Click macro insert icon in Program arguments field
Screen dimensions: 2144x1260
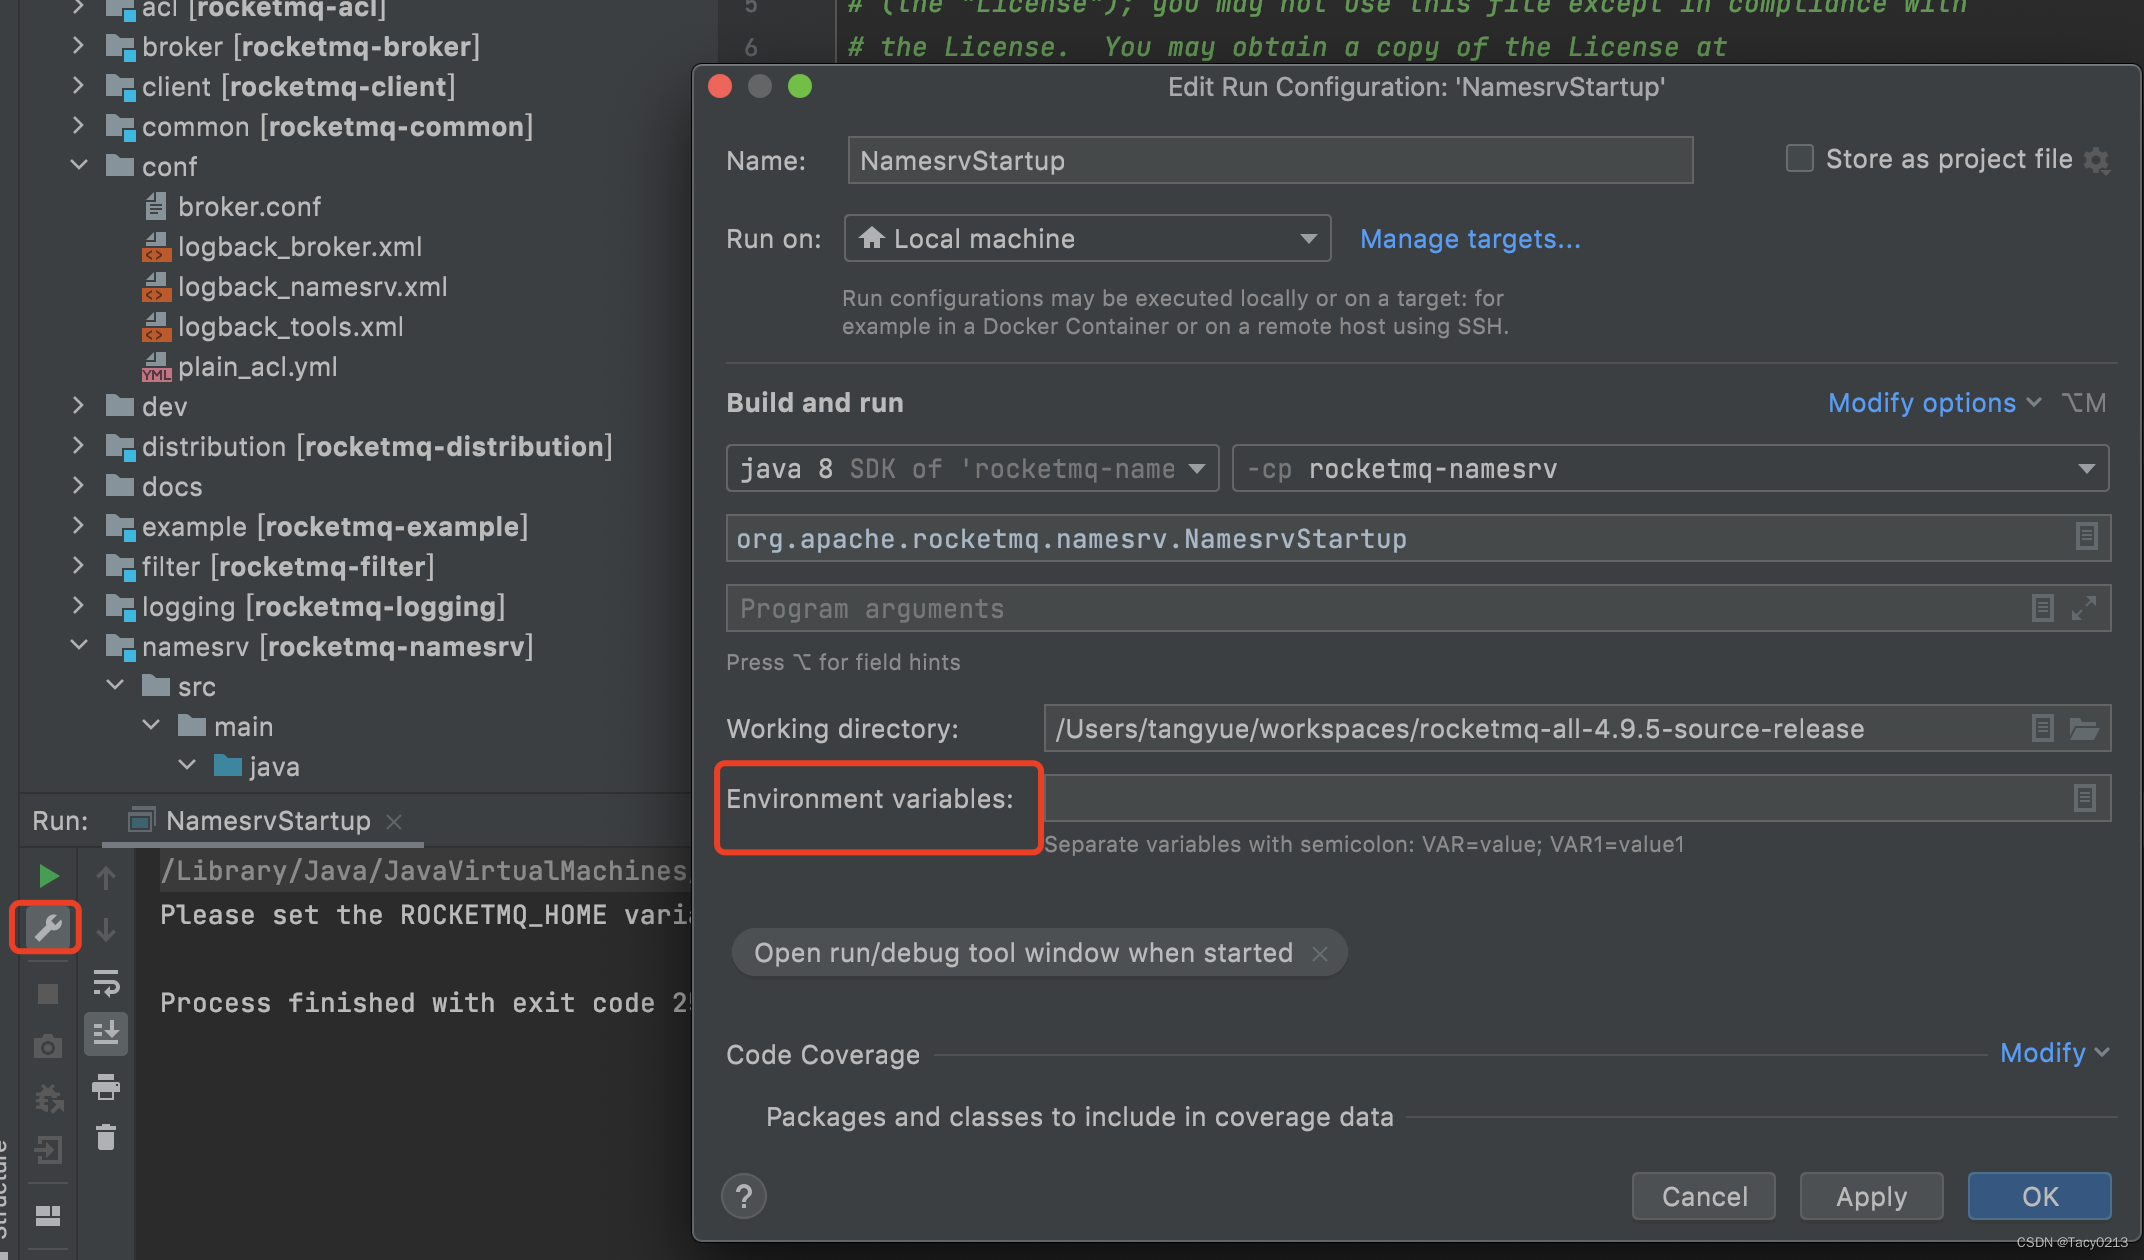pos(2042,607)
